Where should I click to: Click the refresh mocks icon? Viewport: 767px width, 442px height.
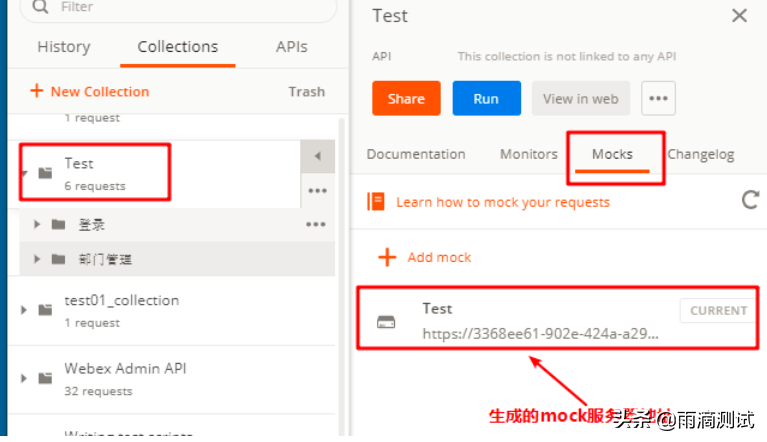750,200
